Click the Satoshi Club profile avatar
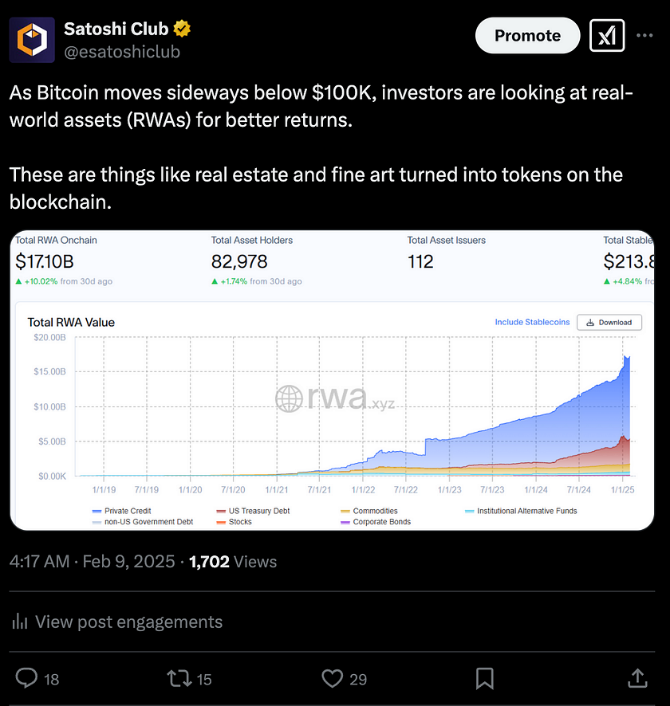This screenshot has height=706, width=670. 32,40
